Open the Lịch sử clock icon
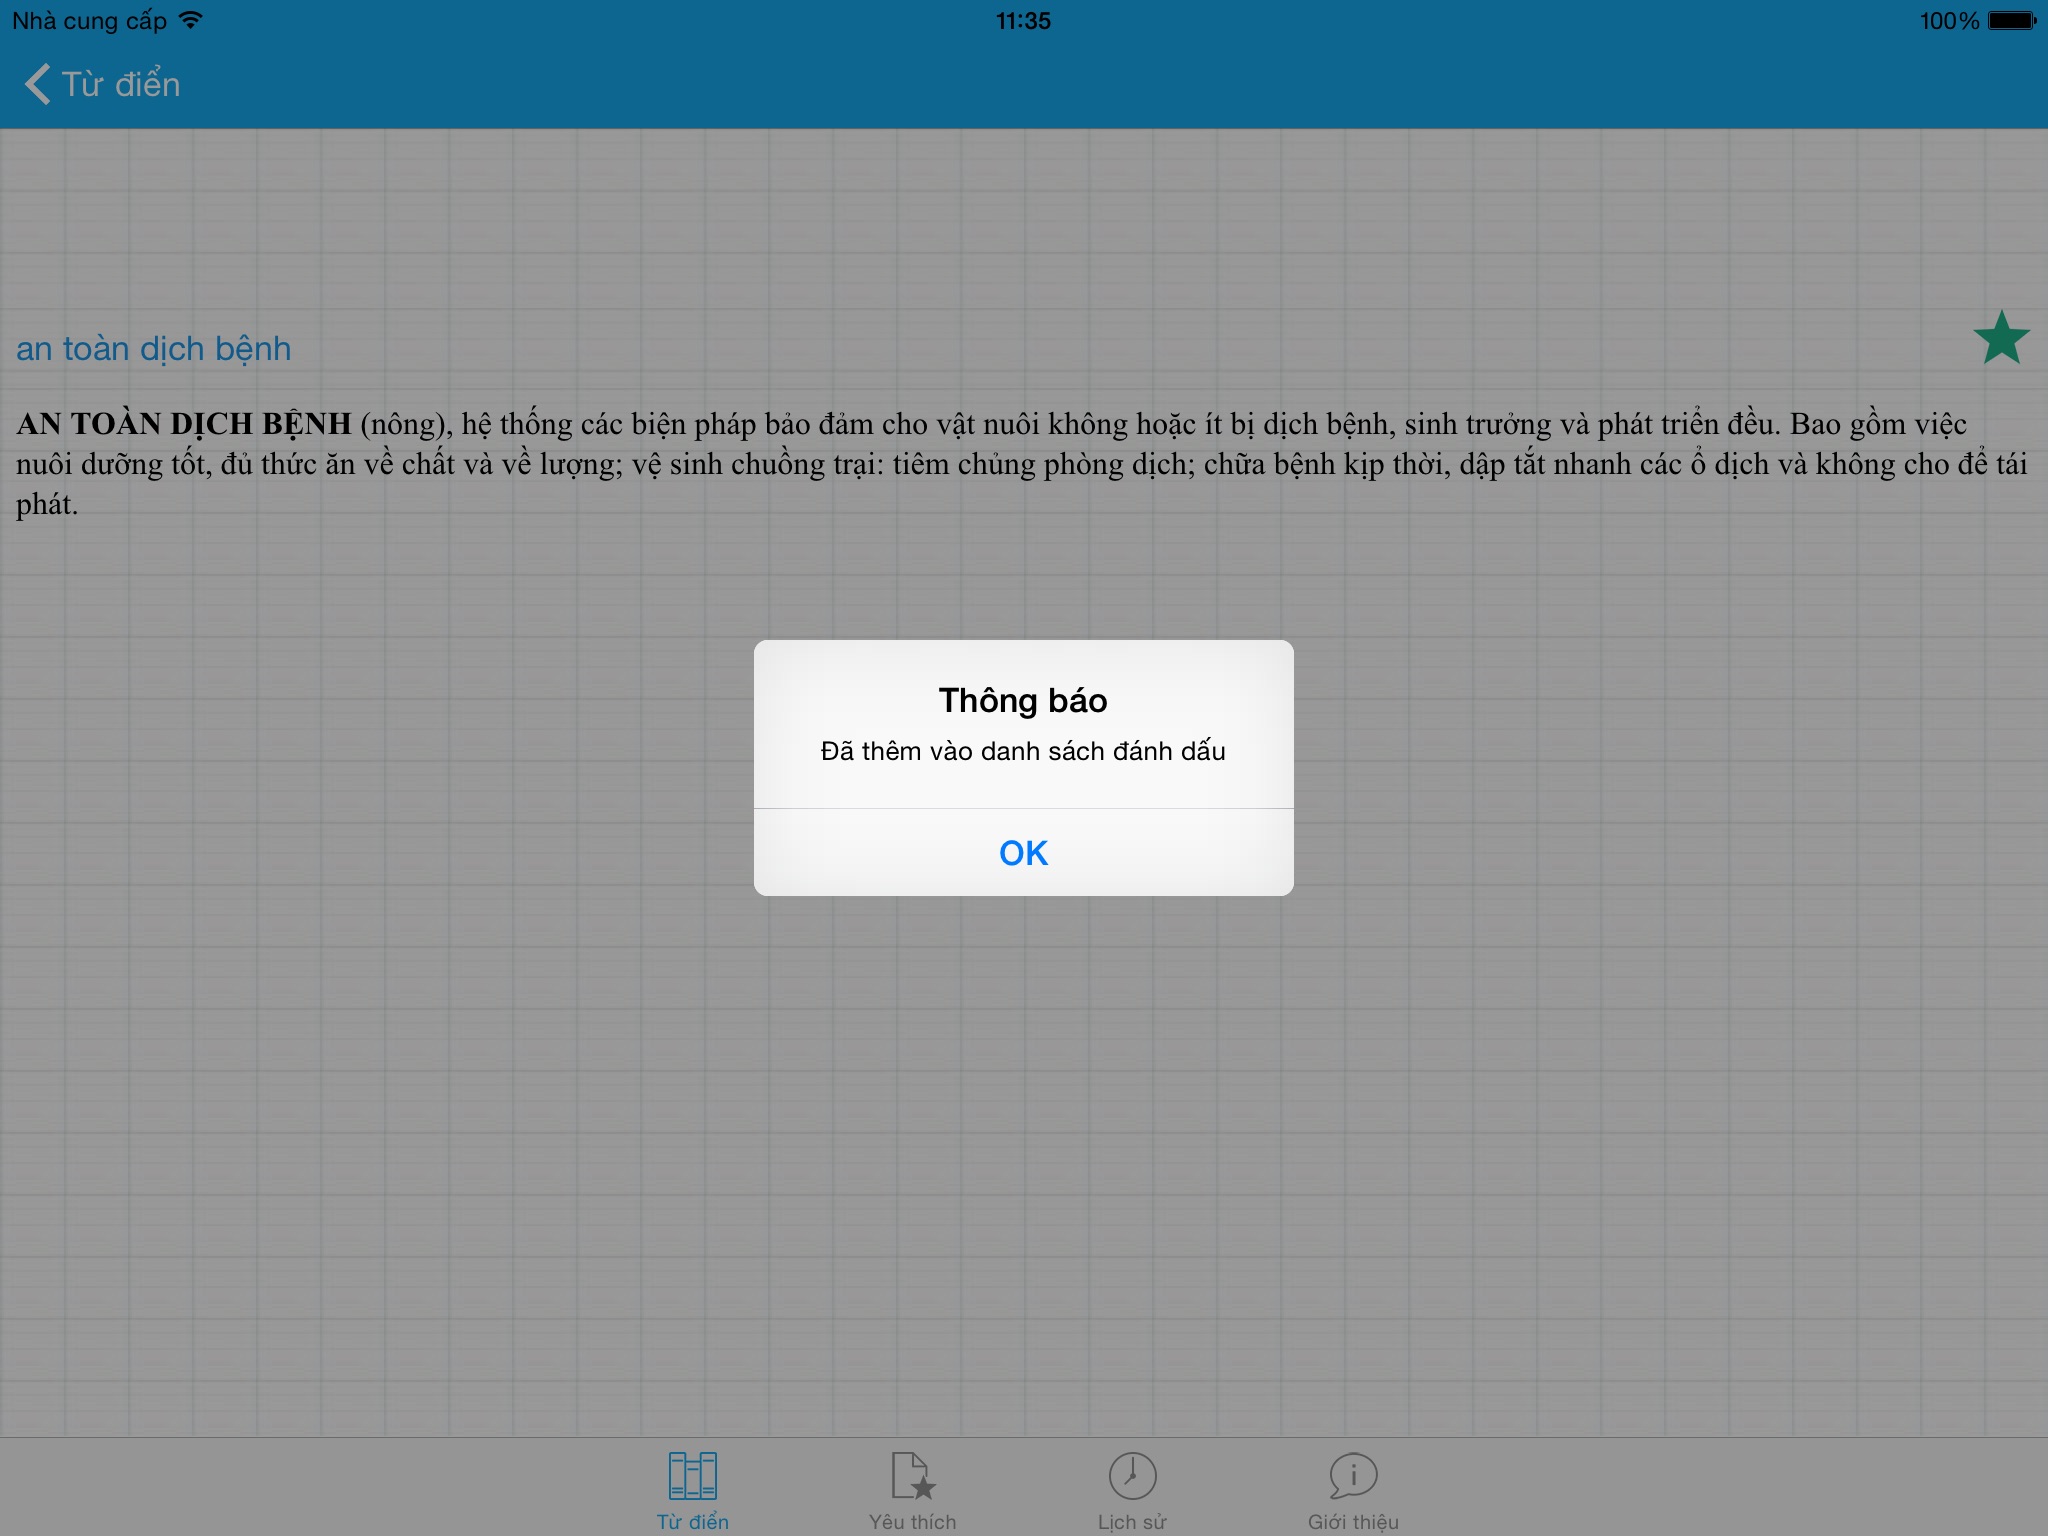This screenshot has width=2048, height=1536. (x=1132, y=1475)
